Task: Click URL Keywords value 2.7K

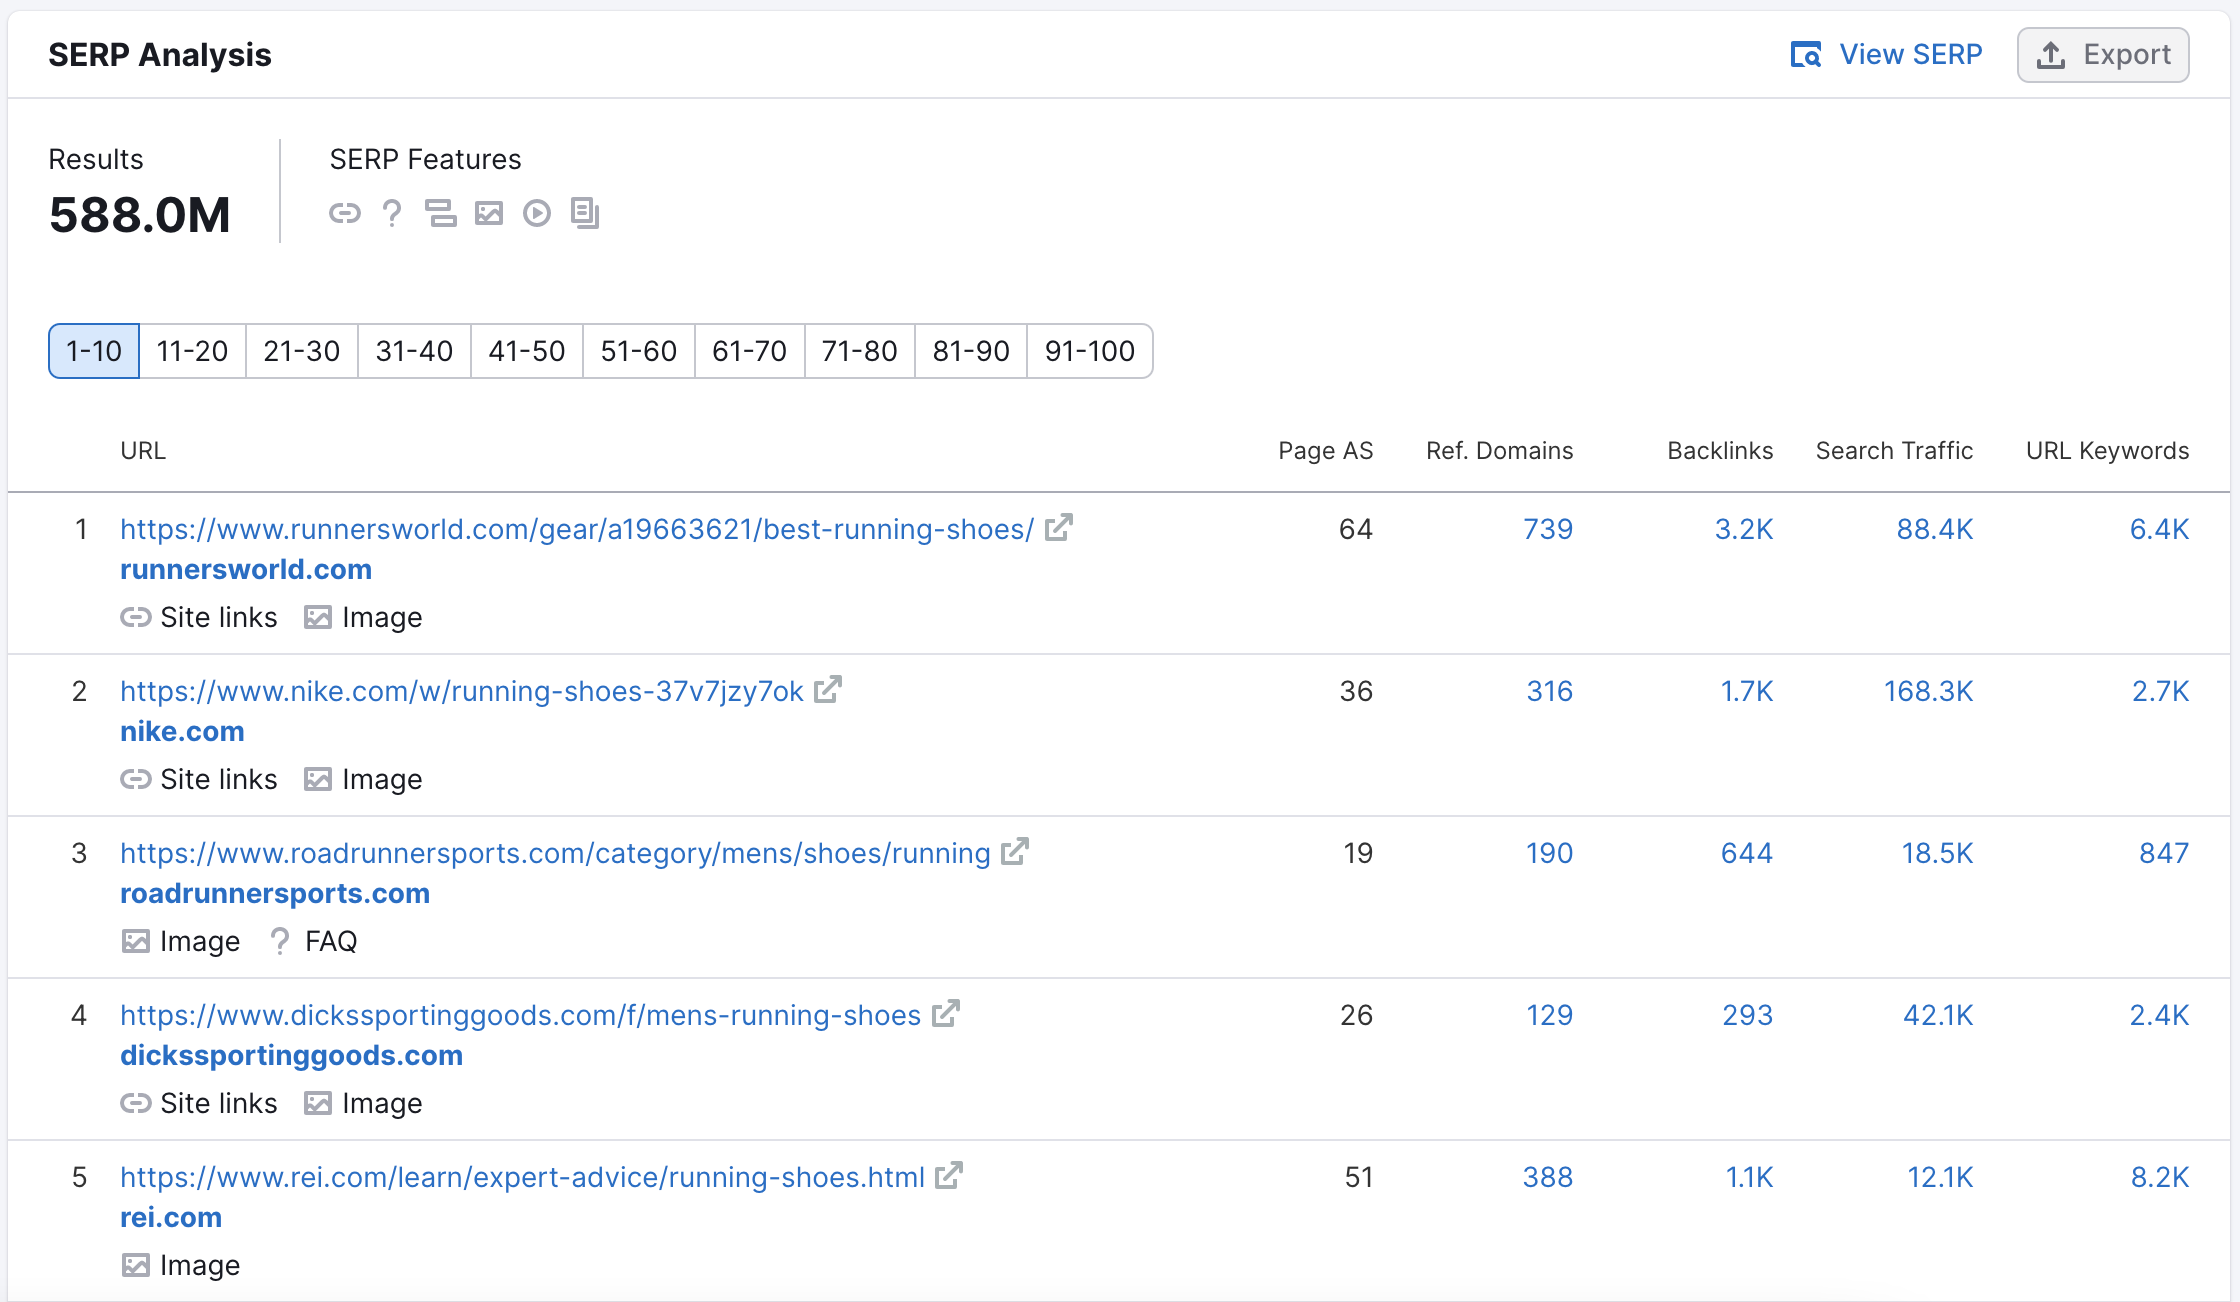Action: pos(2161,691)
